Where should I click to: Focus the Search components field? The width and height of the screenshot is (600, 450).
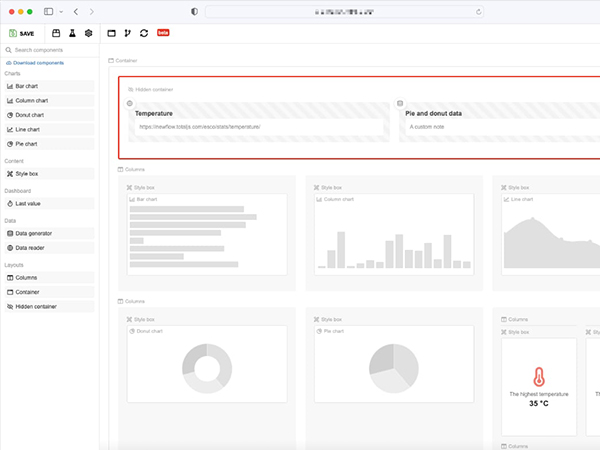tap(50, 50)
